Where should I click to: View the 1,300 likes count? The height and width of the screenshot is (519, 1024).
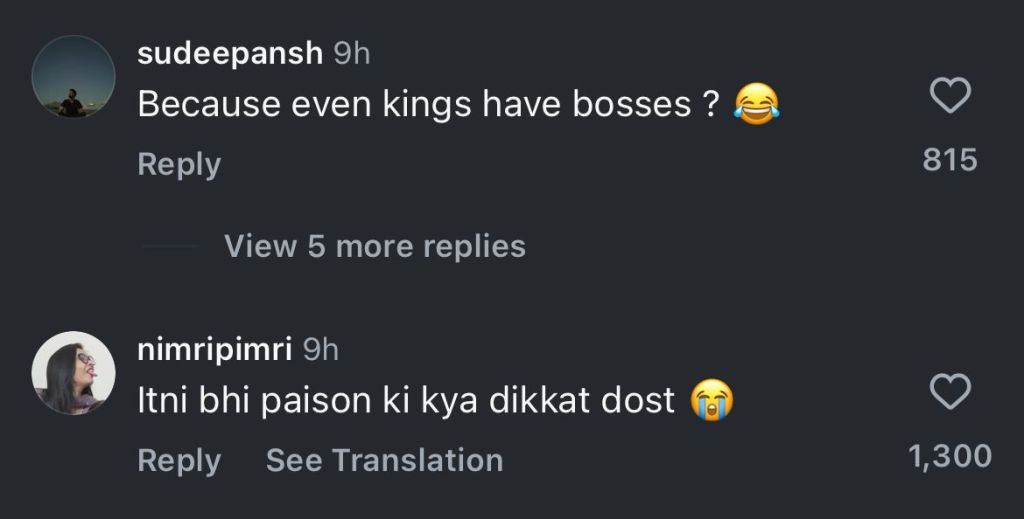point(950,457)
